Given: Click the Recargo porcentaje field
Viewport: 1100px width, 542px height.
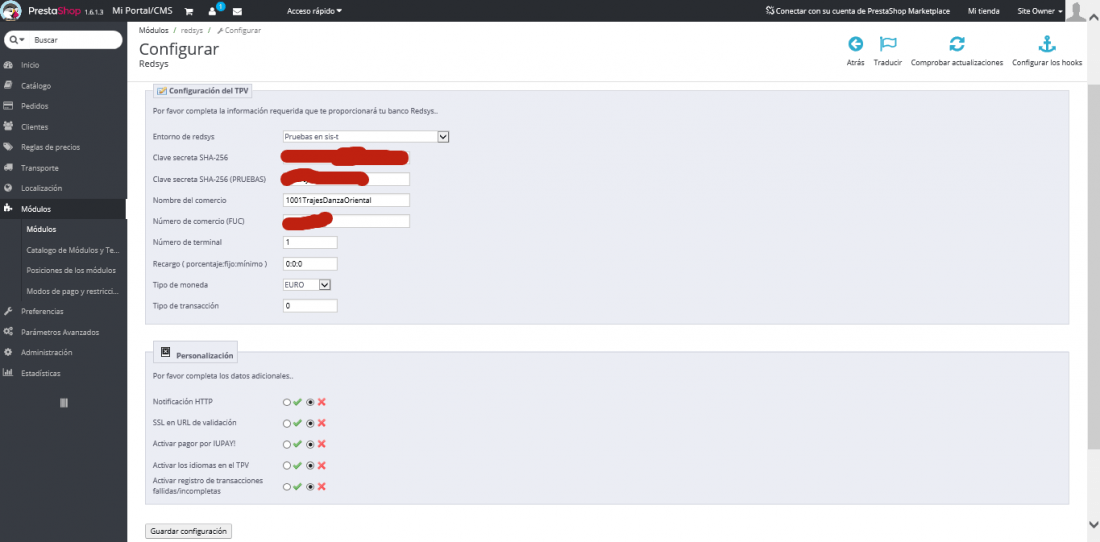Looking at the screenshot, I should [310, 264].
